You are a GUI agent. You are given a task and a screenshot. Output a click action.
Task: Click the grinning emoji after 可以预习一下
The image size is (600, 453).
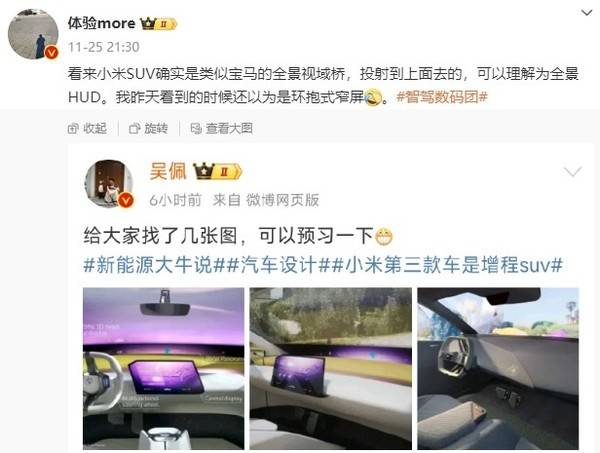click(x=384, y=236)
